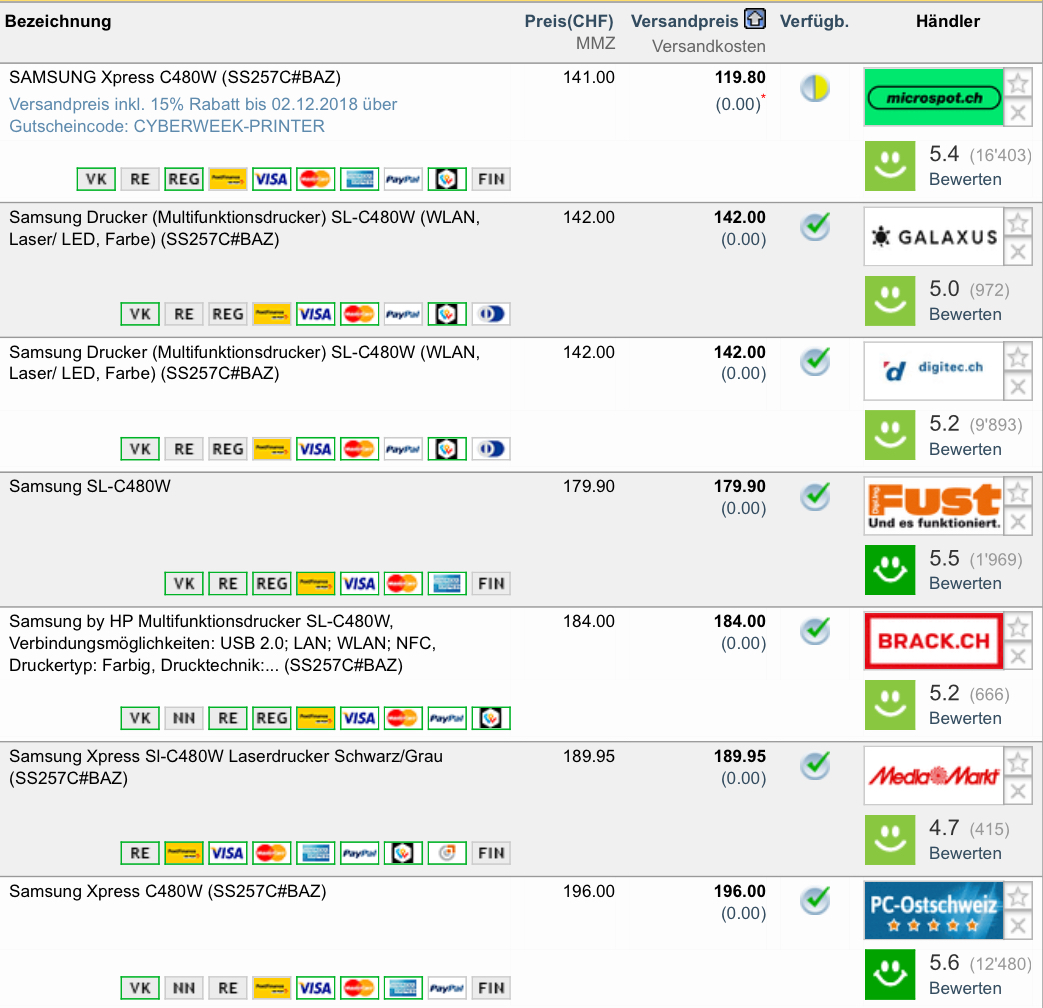Click the availability checkmark in the BRACK.CH row
Screen dimensions: 1043x1008
[x=816, y=631]
